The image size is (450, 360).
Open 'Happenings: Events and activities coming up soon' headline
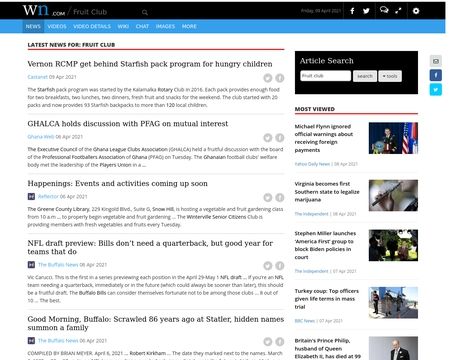point(117,184)
